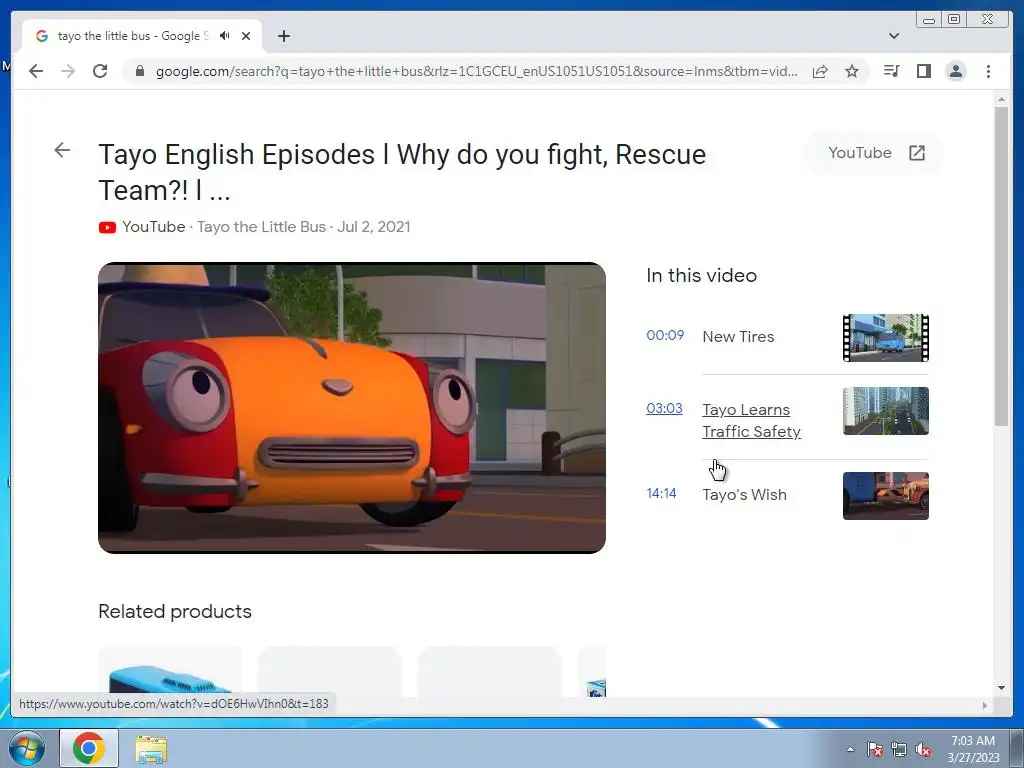The height and width of the screenshot is (768, 1024).
Task: Jump to 00:09 timestamp
Action: tap(665, 335)
